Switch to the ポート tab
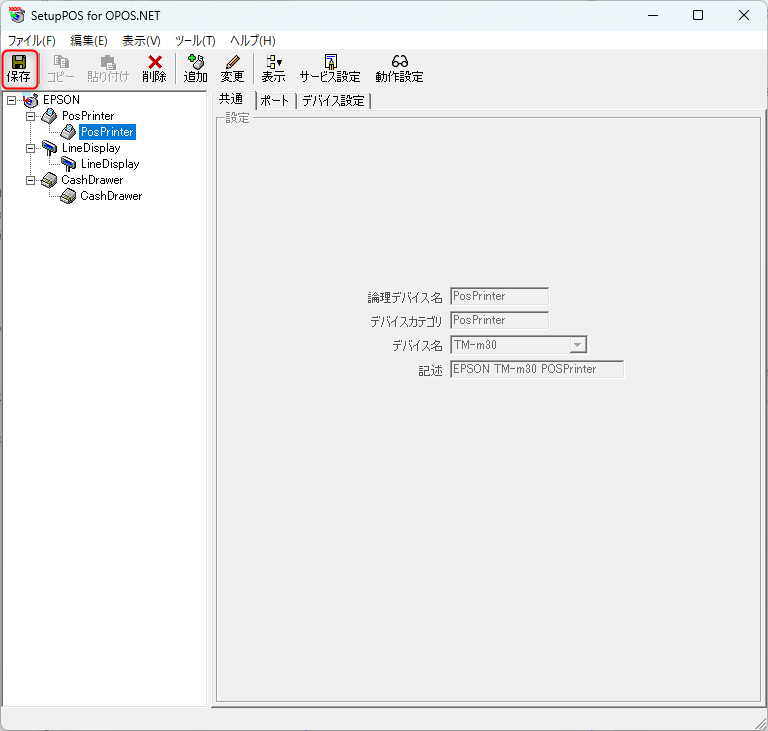Image resolution: width=768 pixels, height=731 pixels. tap(274, 101)
